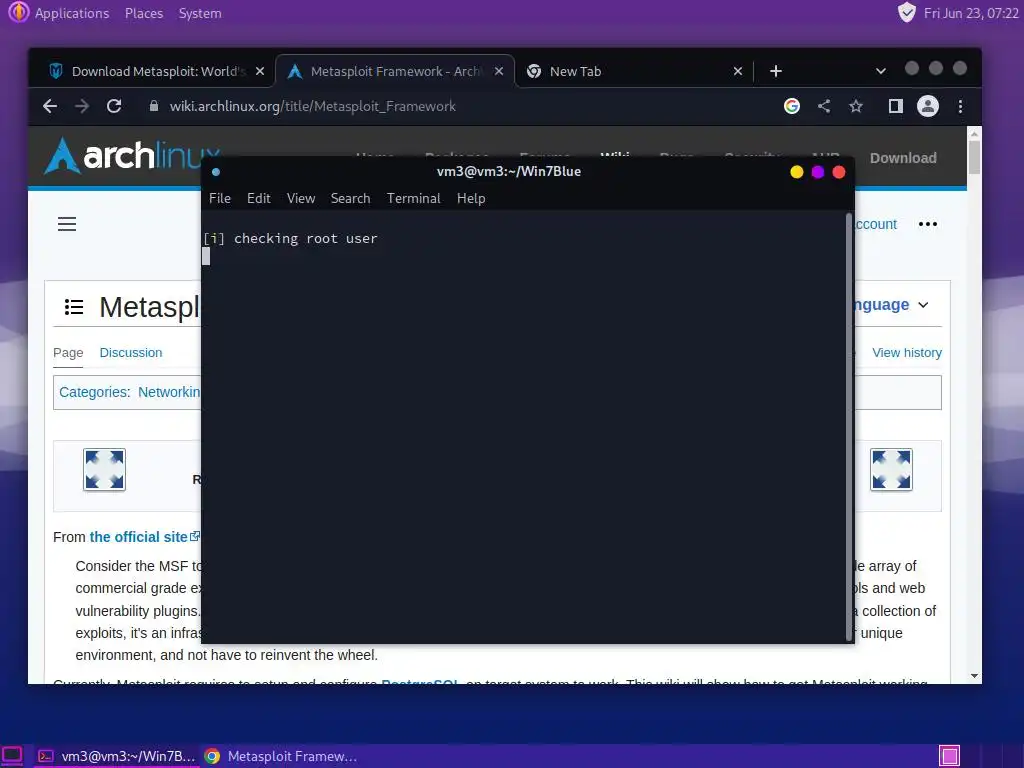Open the Download link in Arch header

(x=903, y=158)
